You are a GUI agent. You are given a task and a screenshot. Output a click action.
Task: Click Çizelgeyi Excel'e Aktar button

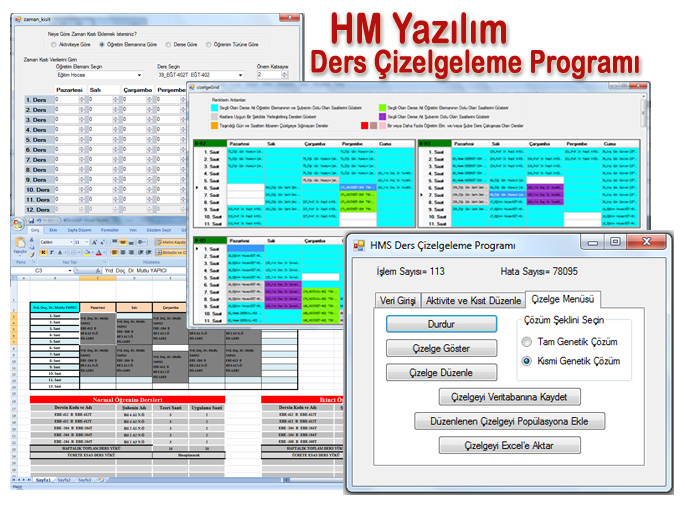click(509, 445)
